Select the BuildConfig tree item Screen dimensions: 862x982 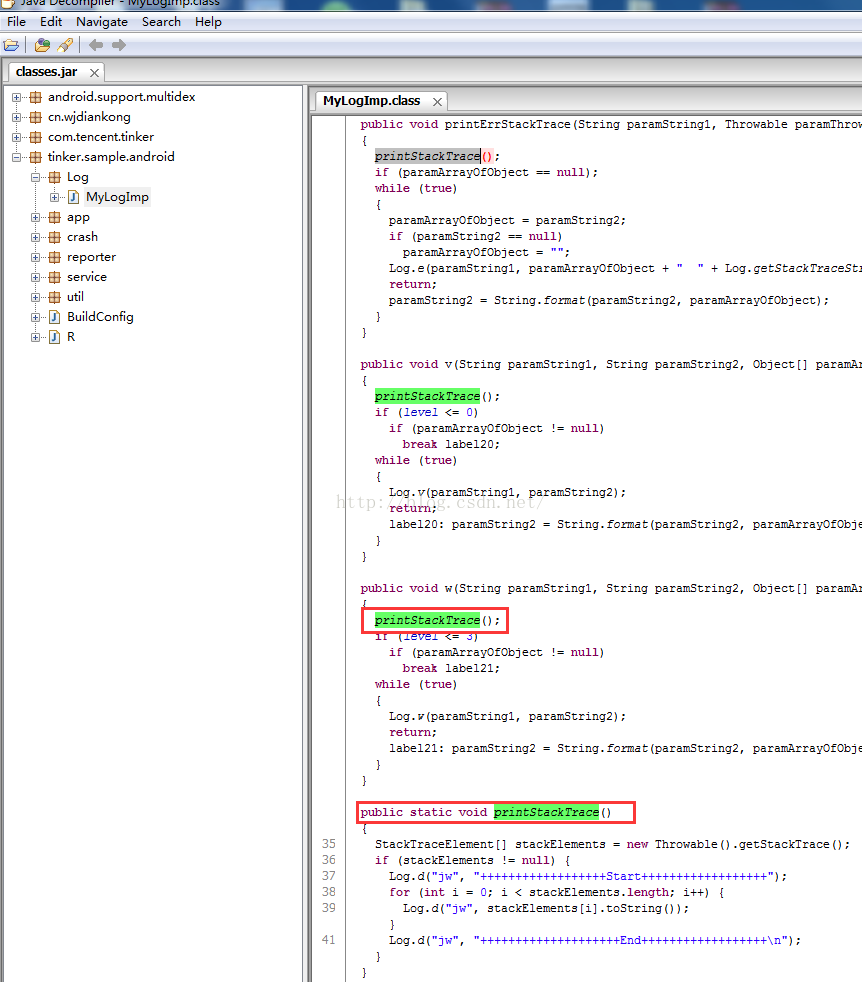(100, 318)
